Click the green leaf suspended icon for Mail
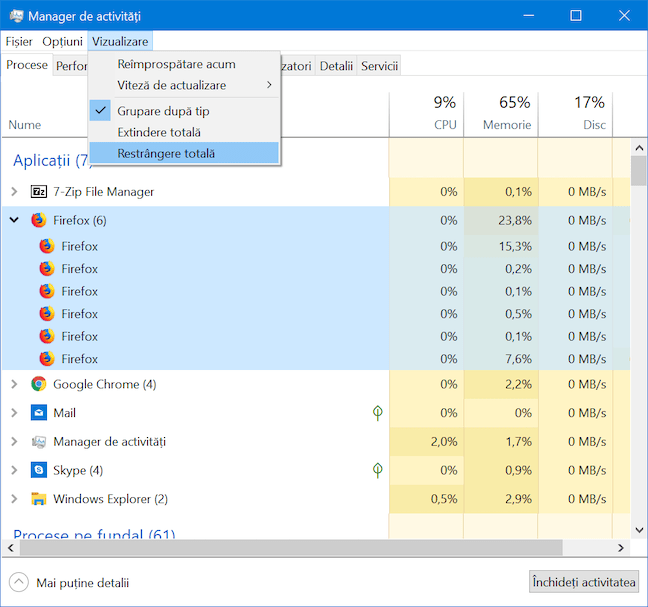Screen dimensions: 648x607 click(377, 413)
